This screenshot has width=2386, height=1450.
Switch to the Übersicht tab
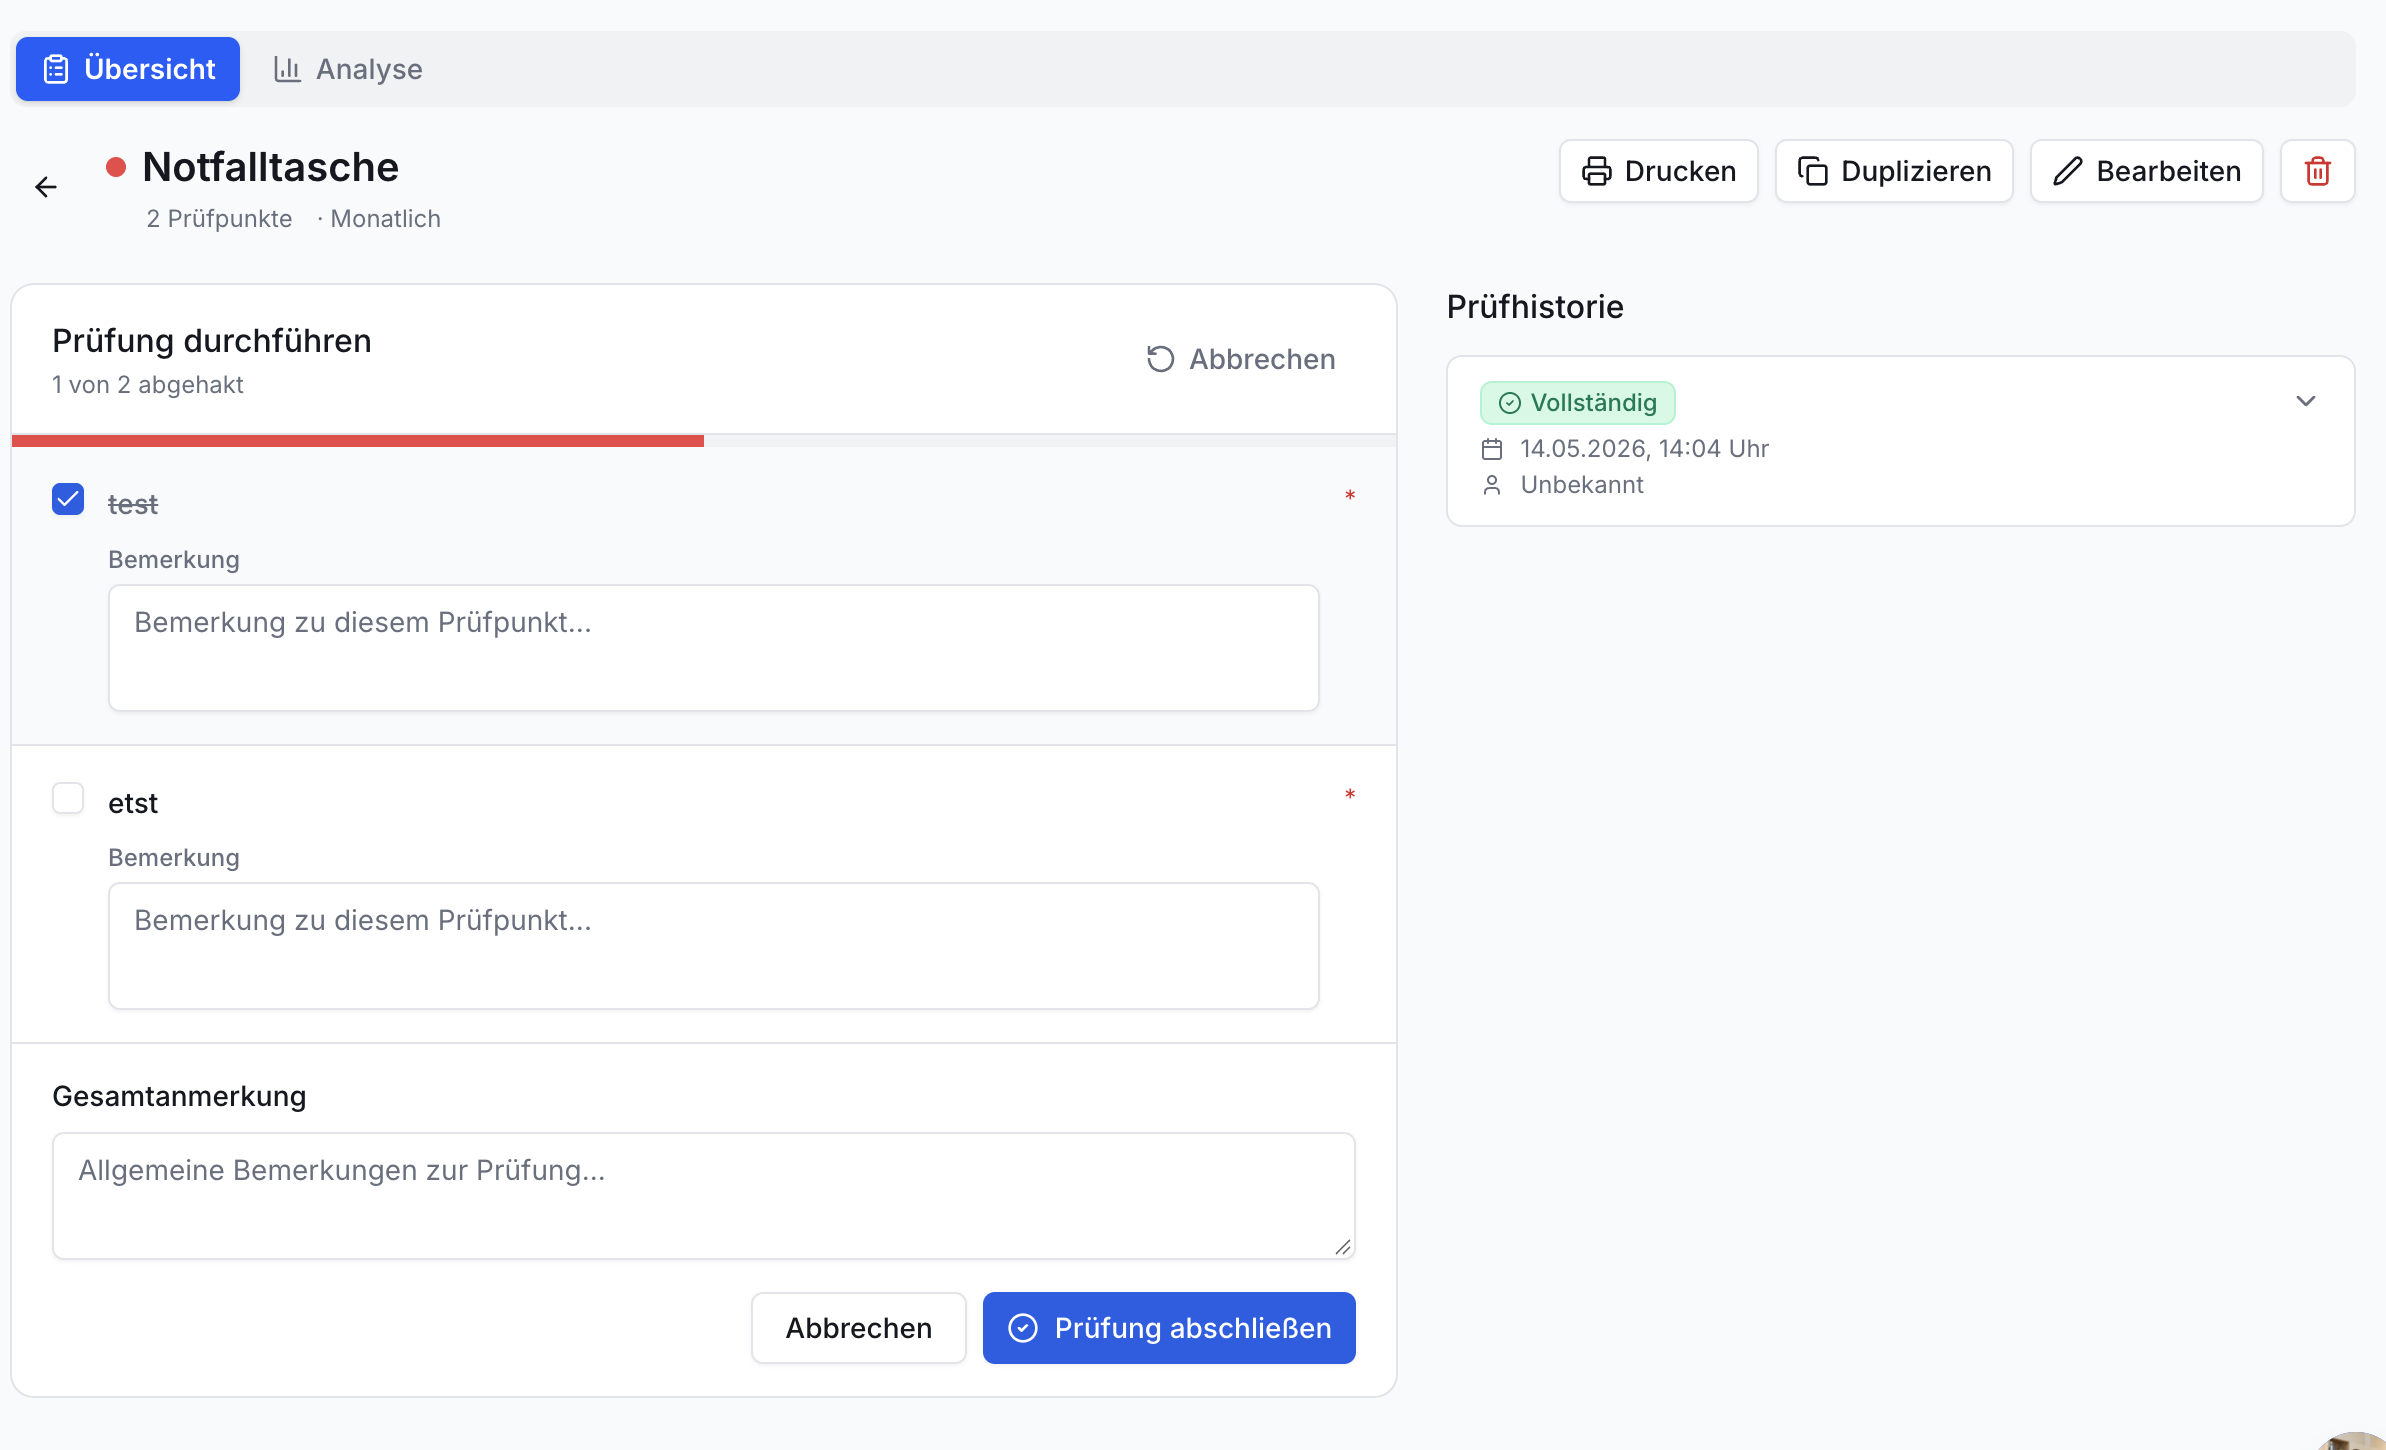coord(128,69)
